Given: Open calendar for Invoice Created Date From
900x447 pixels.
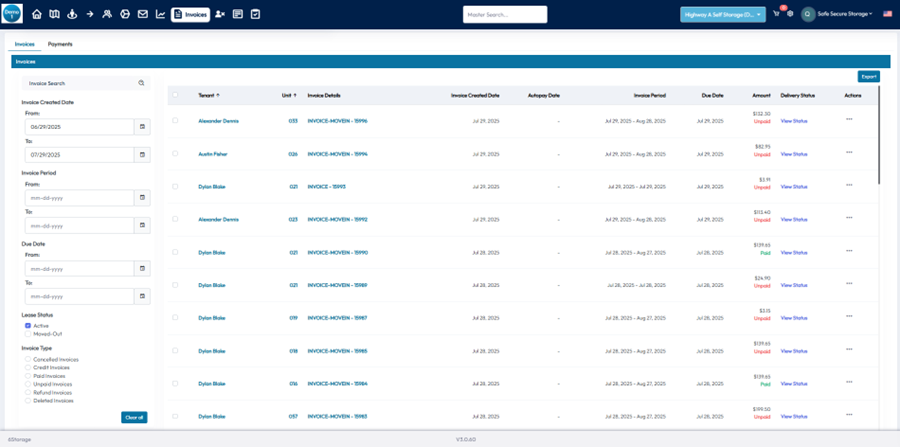Looking at the screenshot, I should pos(142,127).
